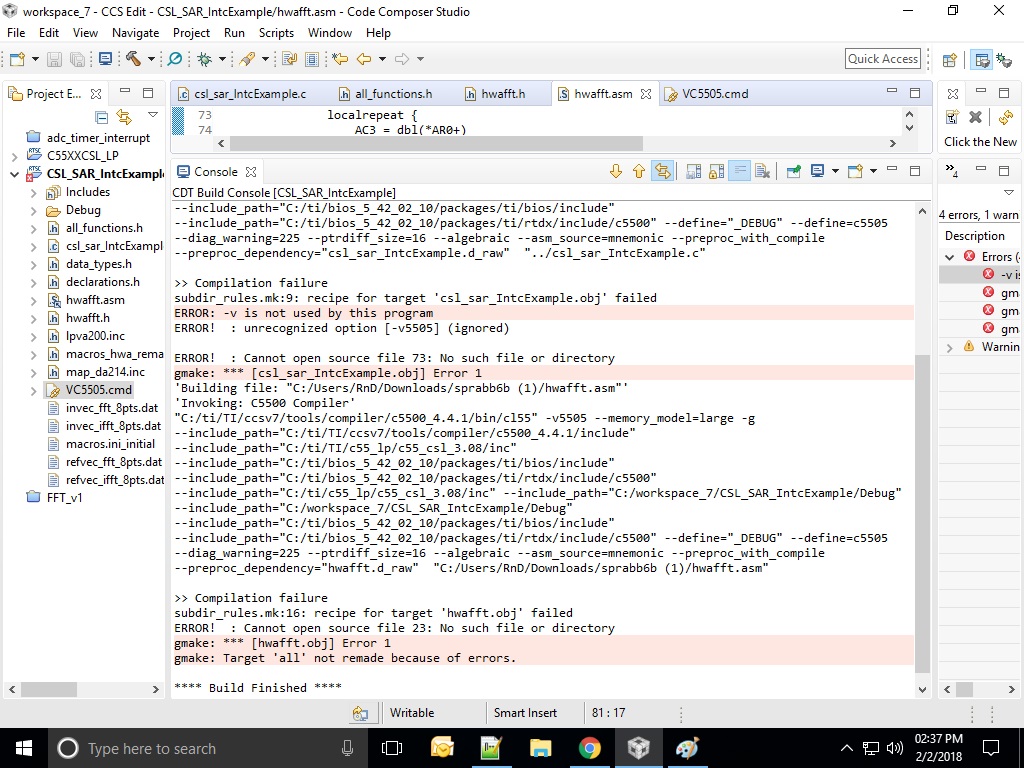This screenshot has height=768, width=1024.
Task: Click the console Clear Console icon
Action: pos(761,172)
